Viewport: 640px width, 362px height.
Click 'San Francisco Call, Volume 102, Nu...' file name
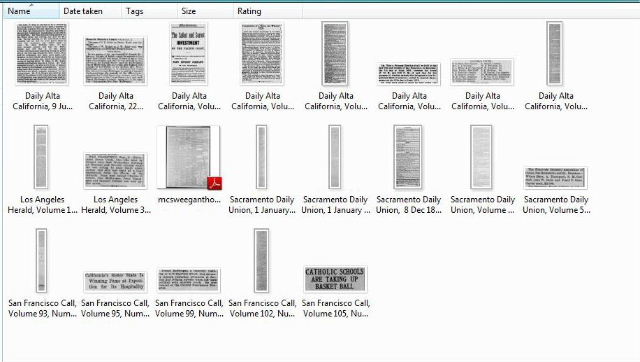point(262,309)
